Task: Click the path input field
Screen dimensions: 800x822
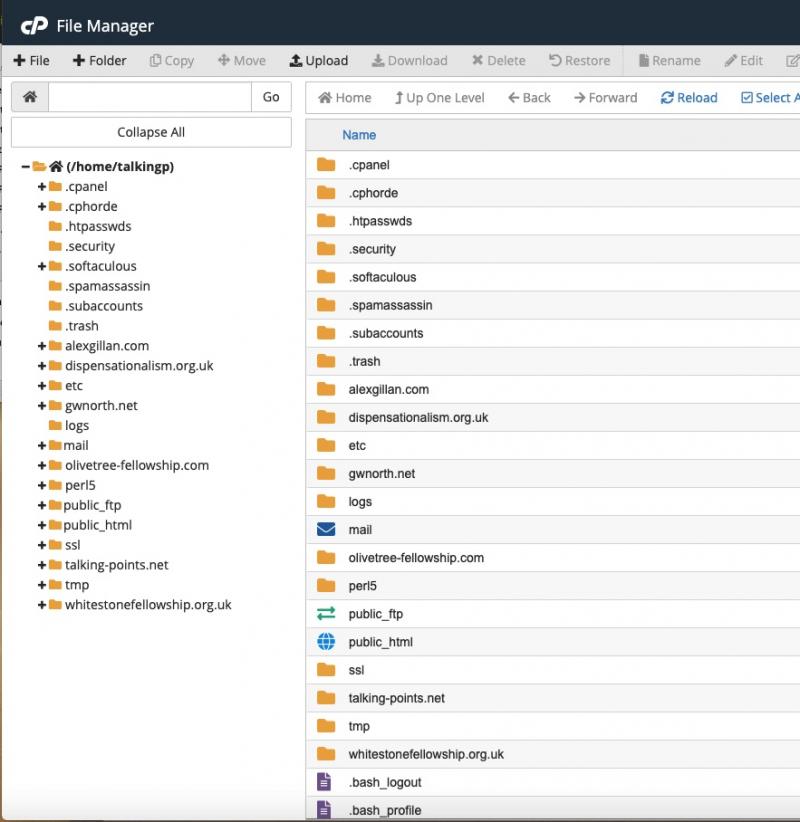Action: pyautogui.click(x=150, y=97)
